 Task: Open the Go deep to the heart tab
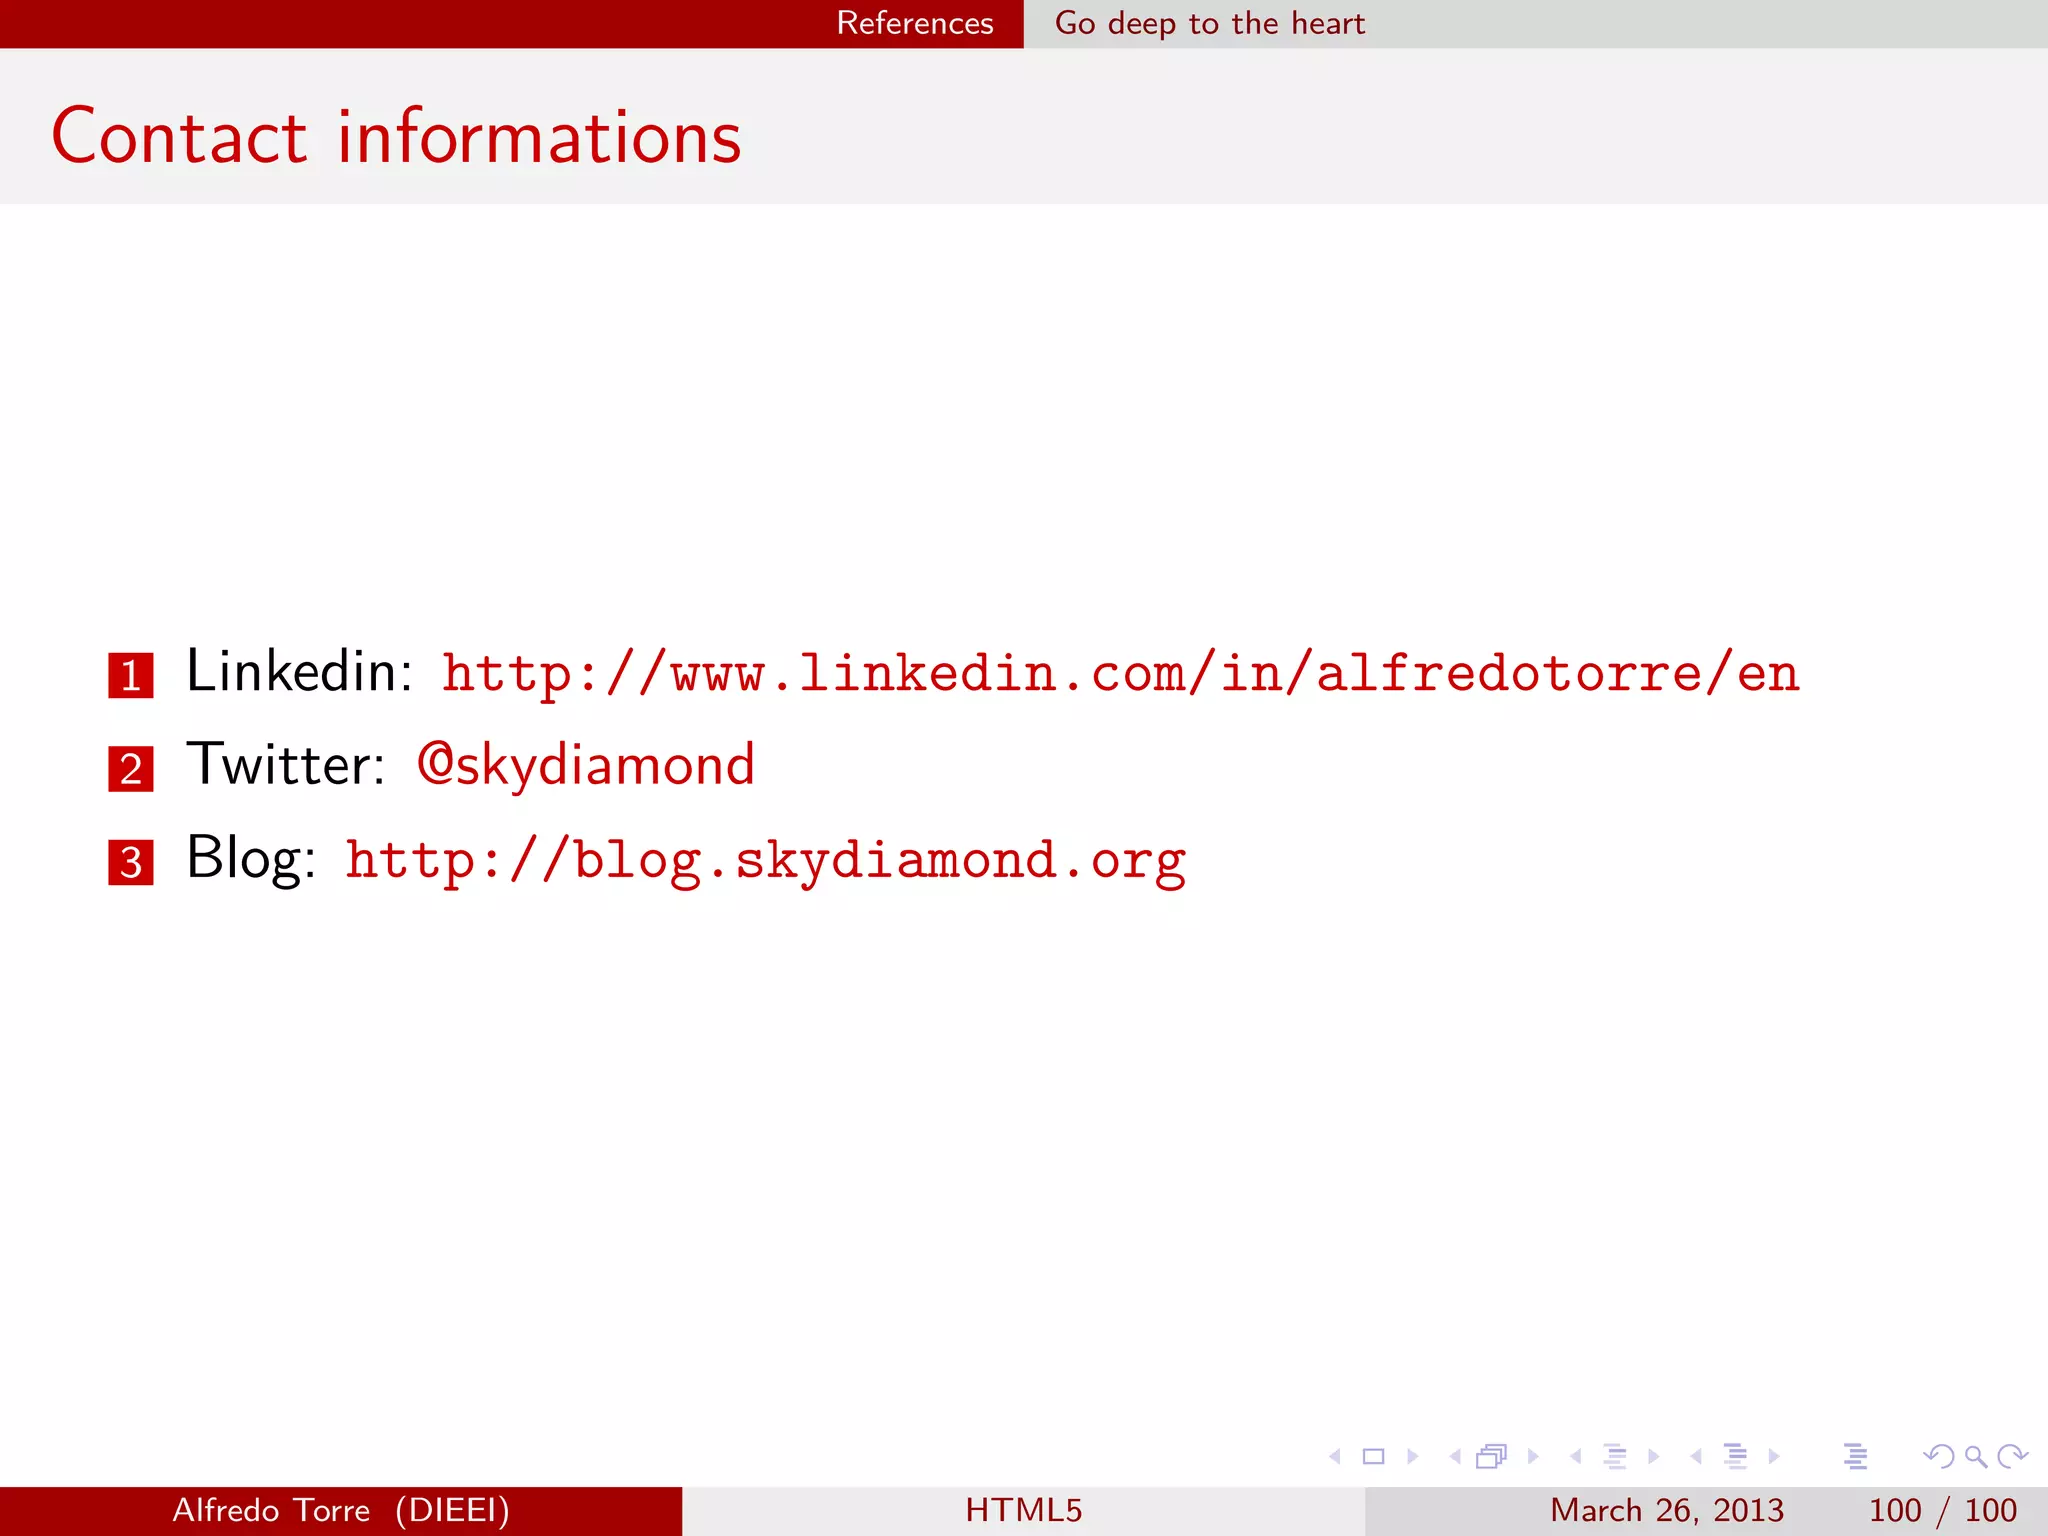(x=1209, y=23)
